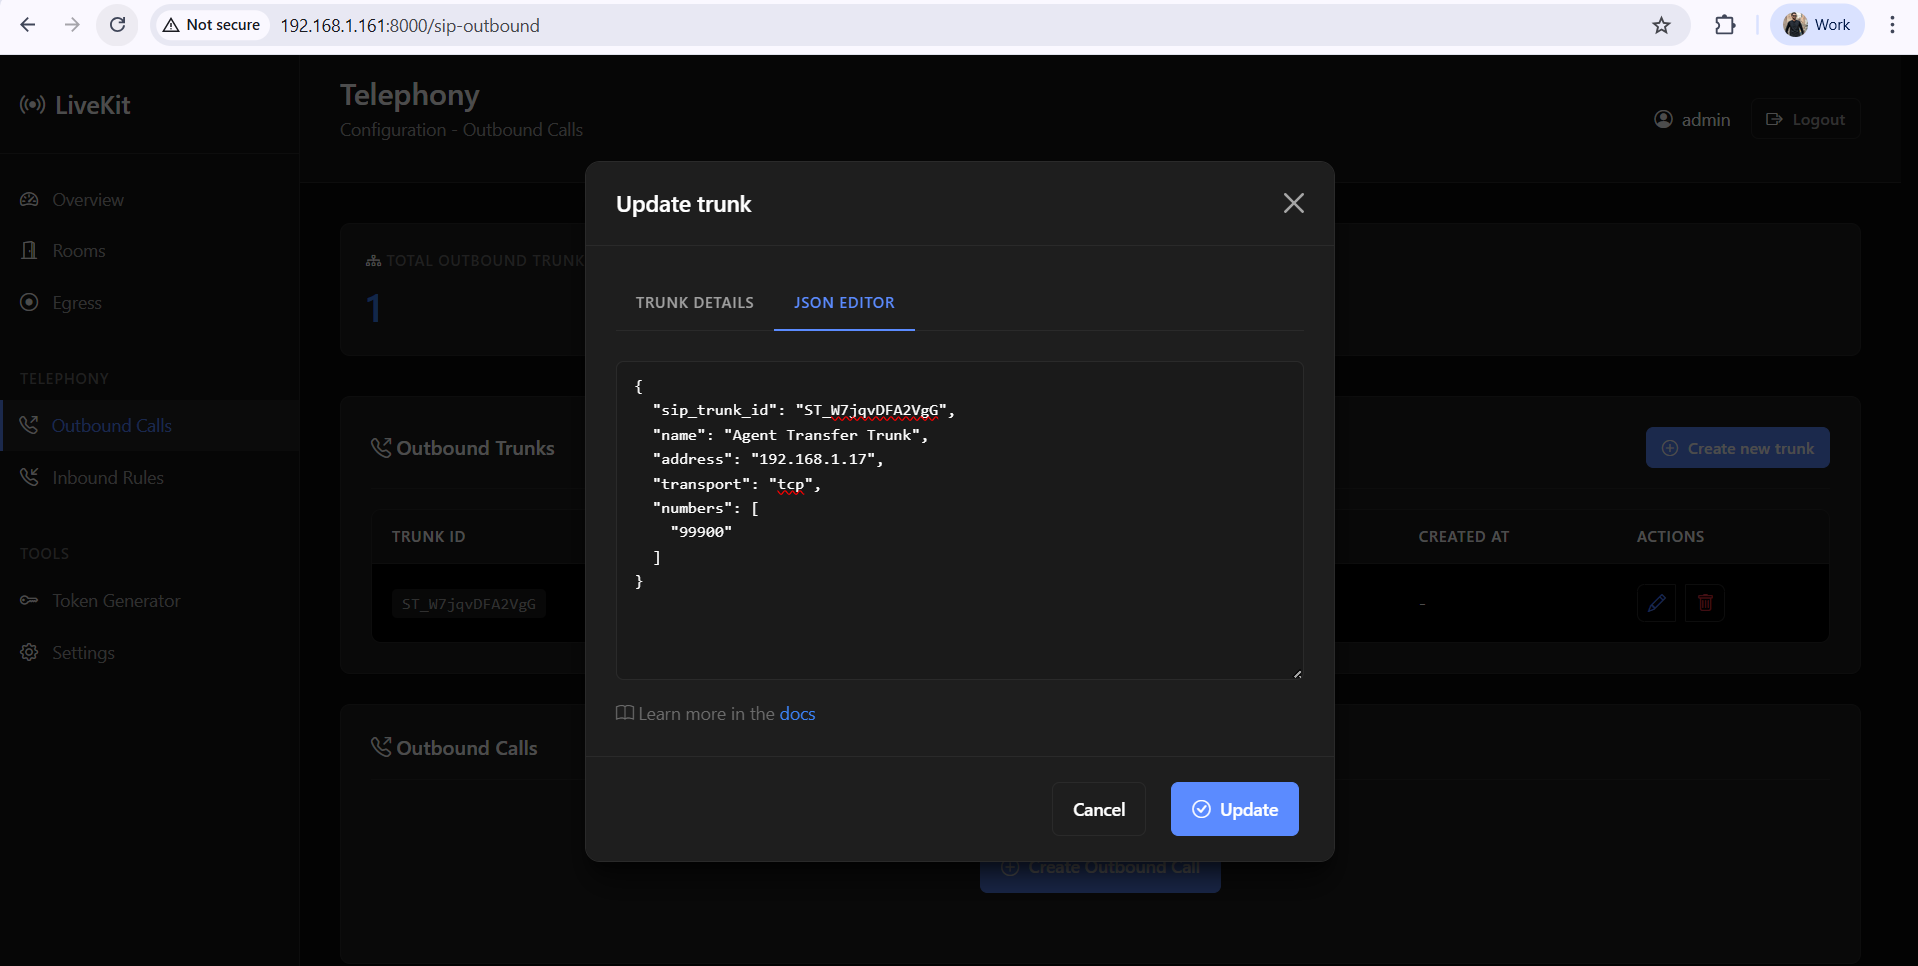1918x966 pixels.
Task: Open the Token Generator tool
Action: click(x=116, y=601)
